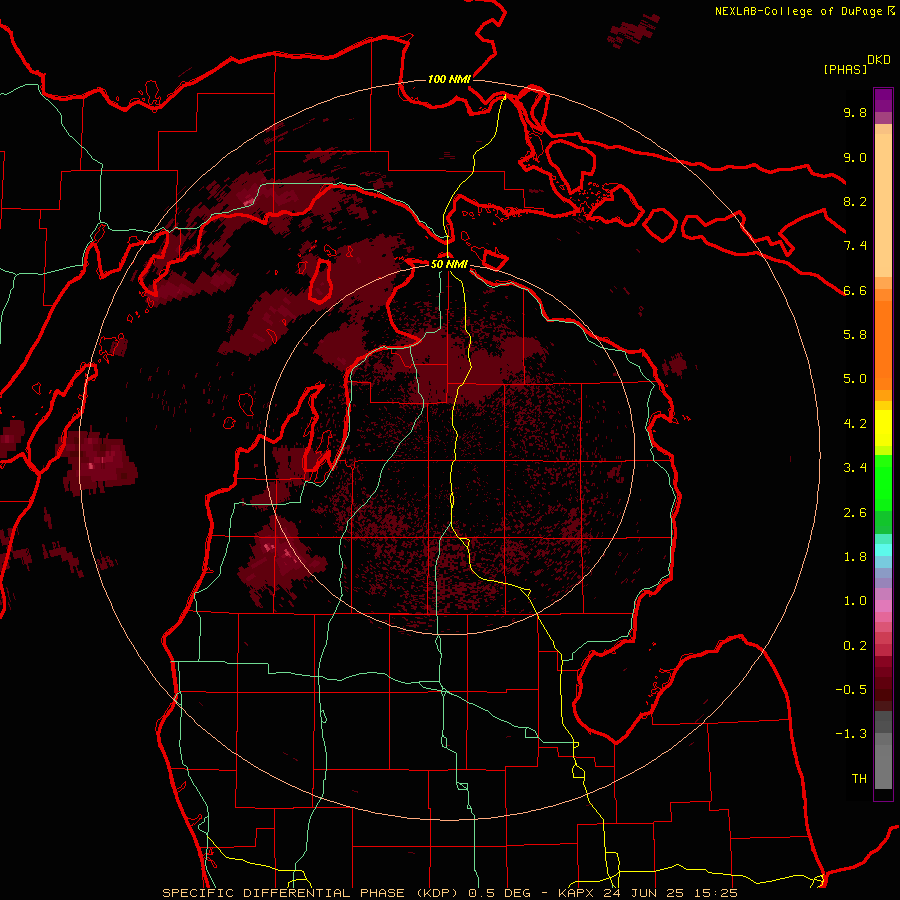Pick the light peach segment of color bar

coord(883,205)
